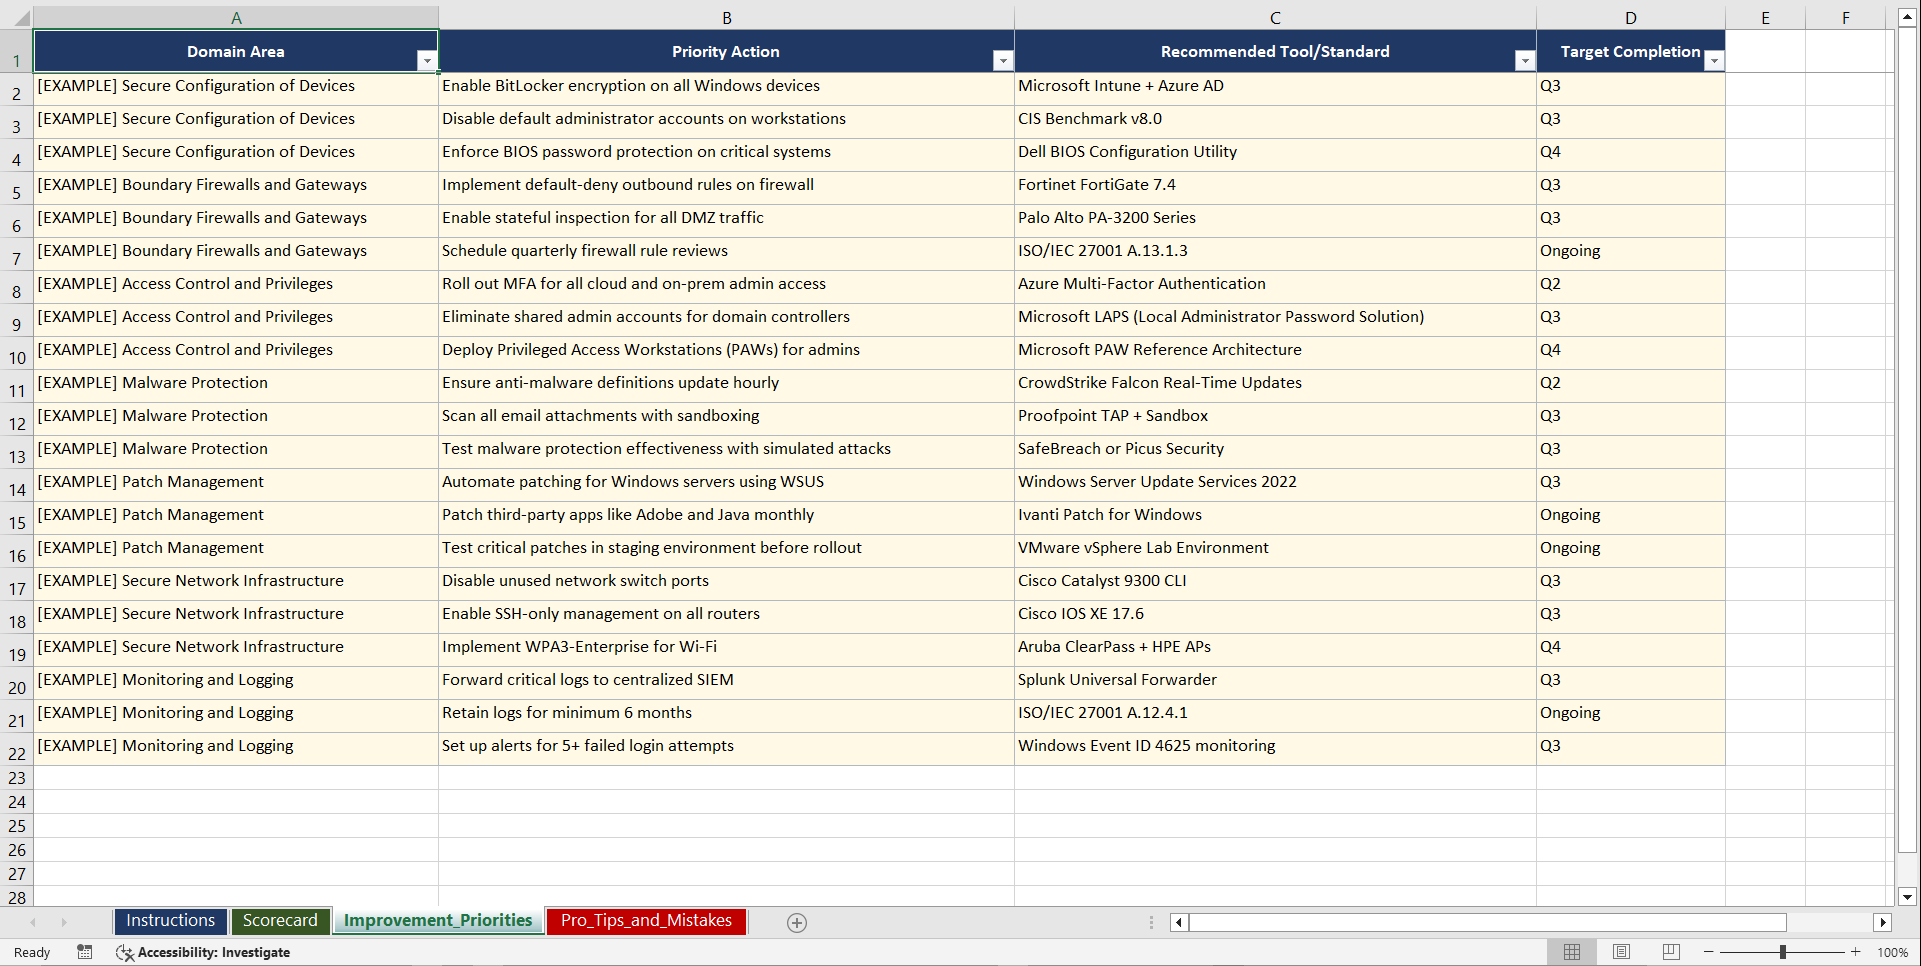Select the Pro_Tips_and_Mistakes sheet tab
Viewport: 1921px width, 966px height.
coord(646,921)
